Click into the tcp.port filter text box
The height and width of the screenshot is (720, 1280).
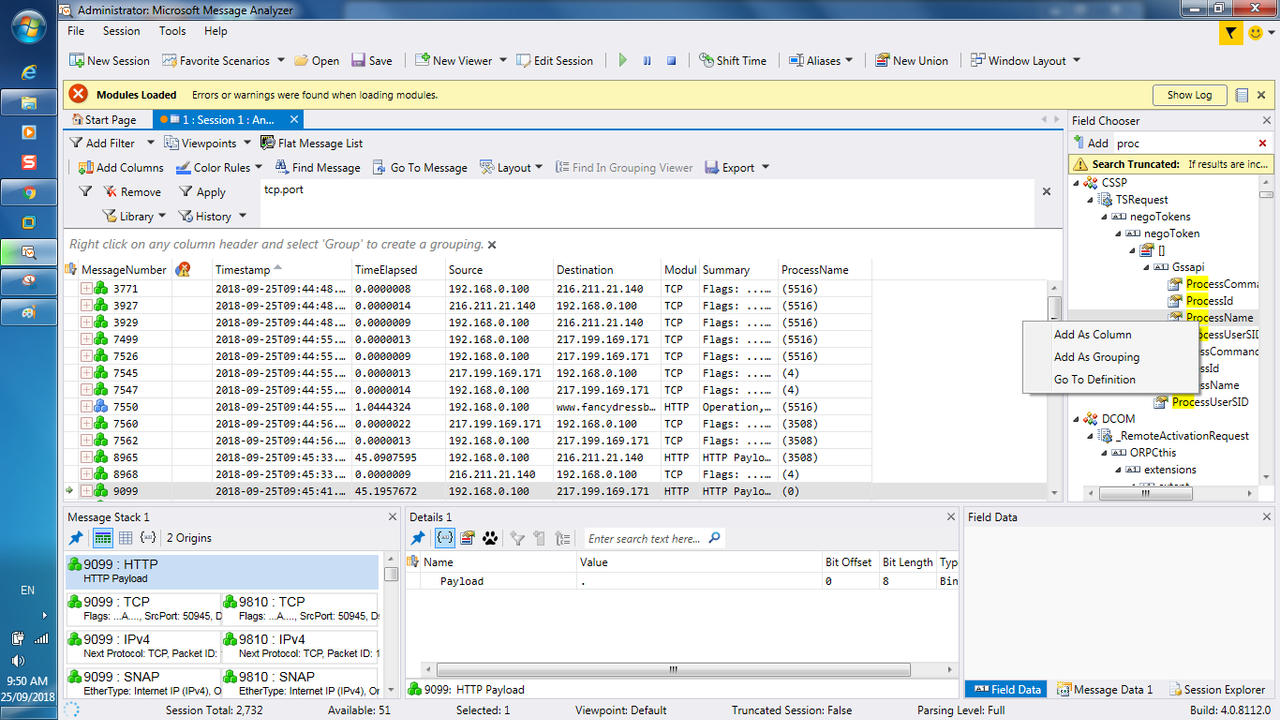tap(645, 202)
